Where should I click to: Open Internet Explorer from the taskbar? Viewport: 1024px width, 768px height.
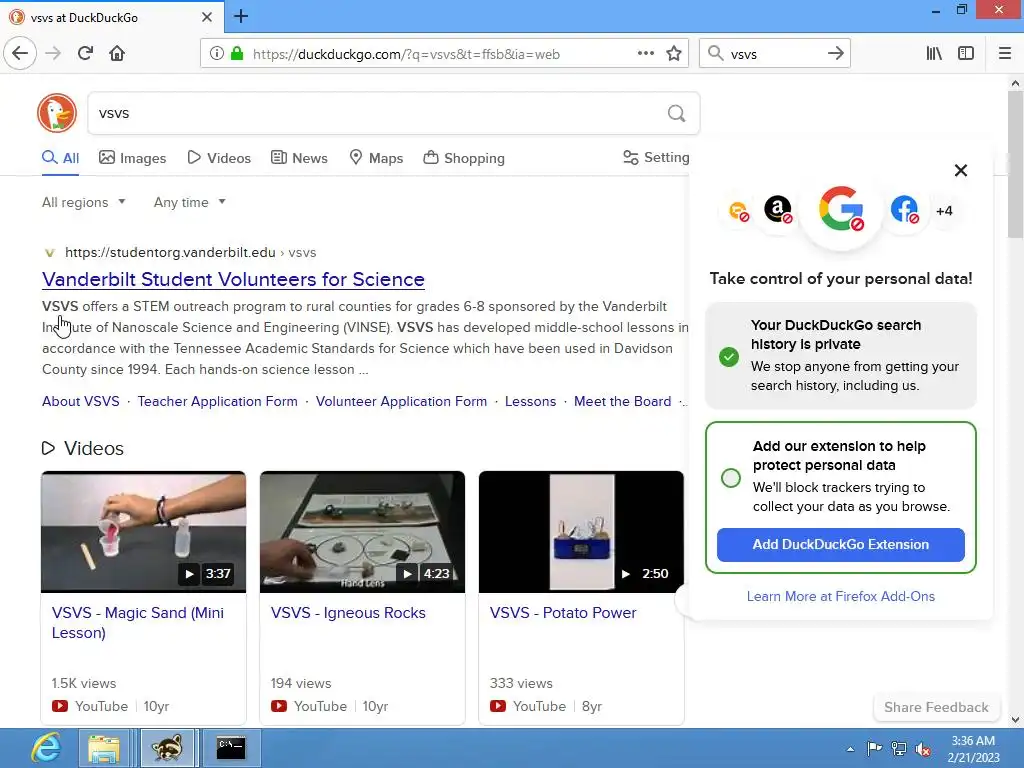[46, 748]
